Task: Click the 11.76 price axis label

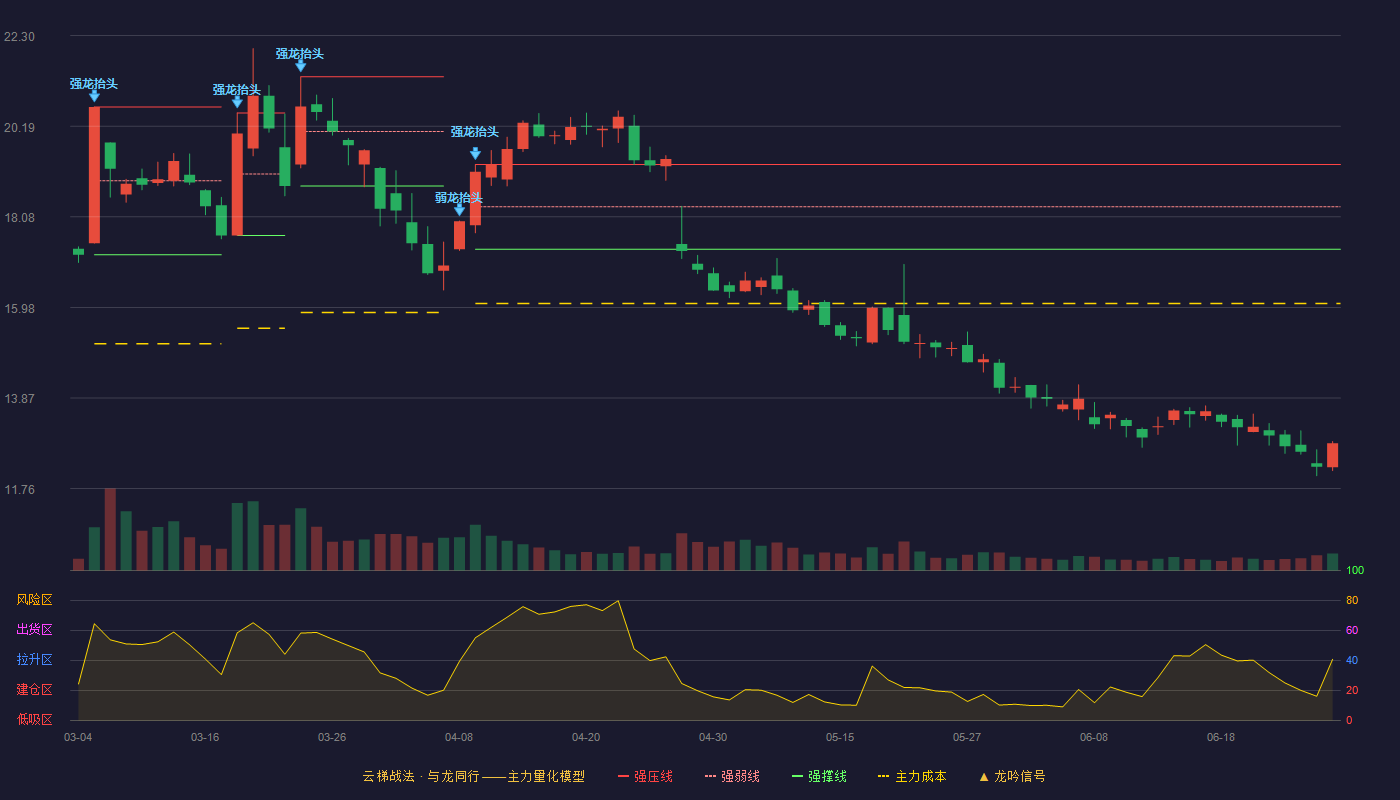Action: click(x=19, y=490)
